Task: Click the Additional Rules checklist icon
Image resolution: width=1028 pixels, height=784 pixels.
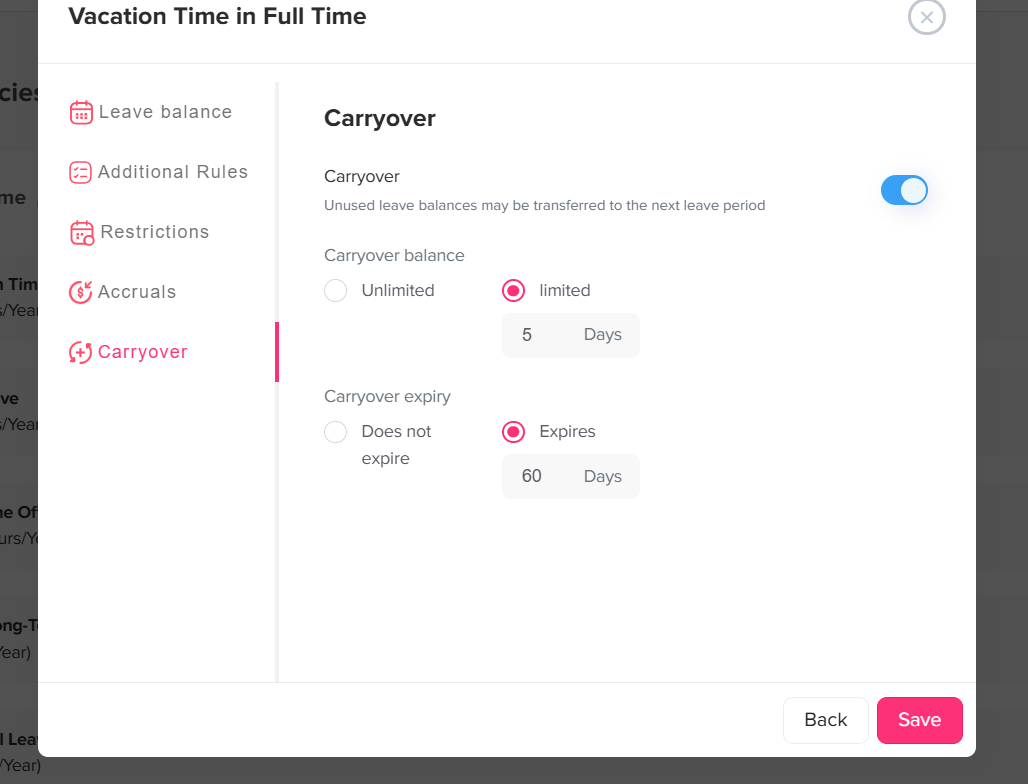Action: tap(81, 172)
